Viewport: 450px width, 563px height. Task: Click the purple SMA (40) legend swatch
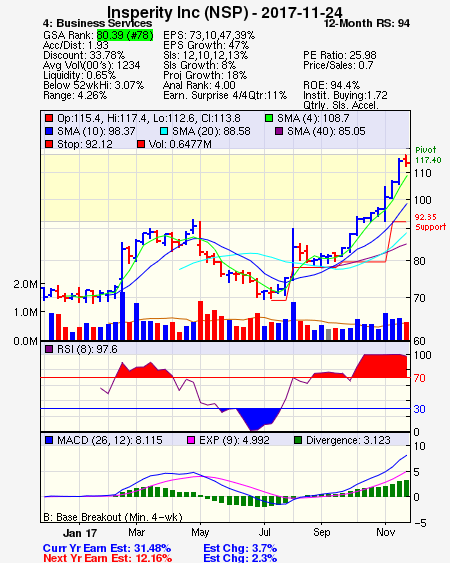coord(279,131)
